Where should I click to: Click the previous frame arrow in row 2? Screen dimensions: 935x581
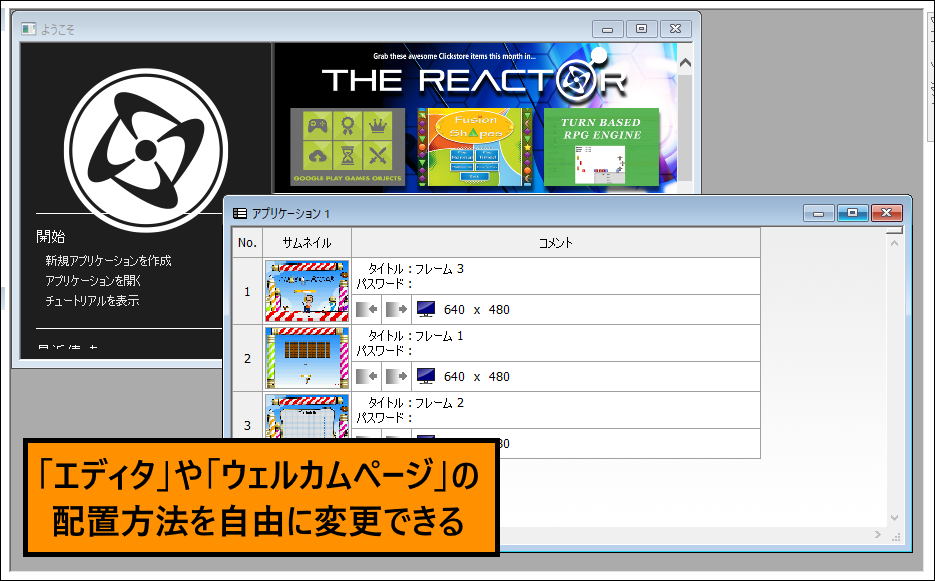pos(367,376)
